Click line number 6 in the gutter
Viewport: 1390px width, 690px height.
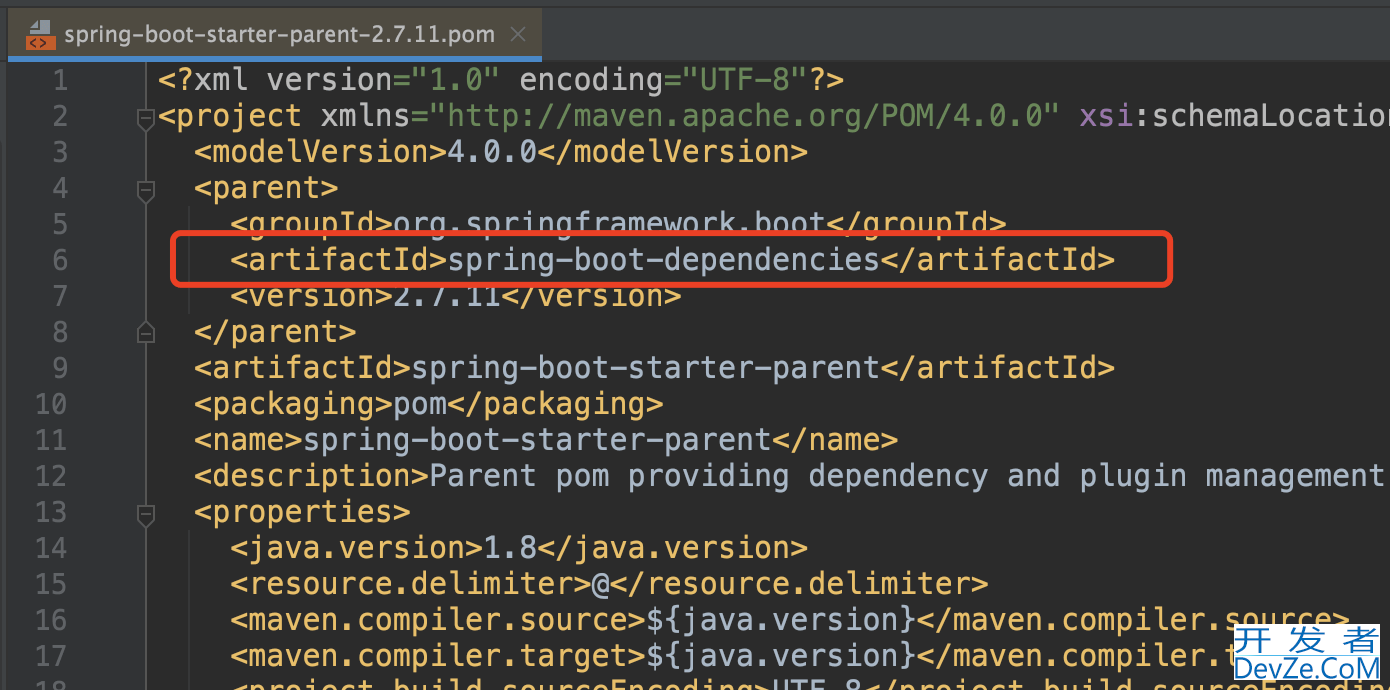58,260
